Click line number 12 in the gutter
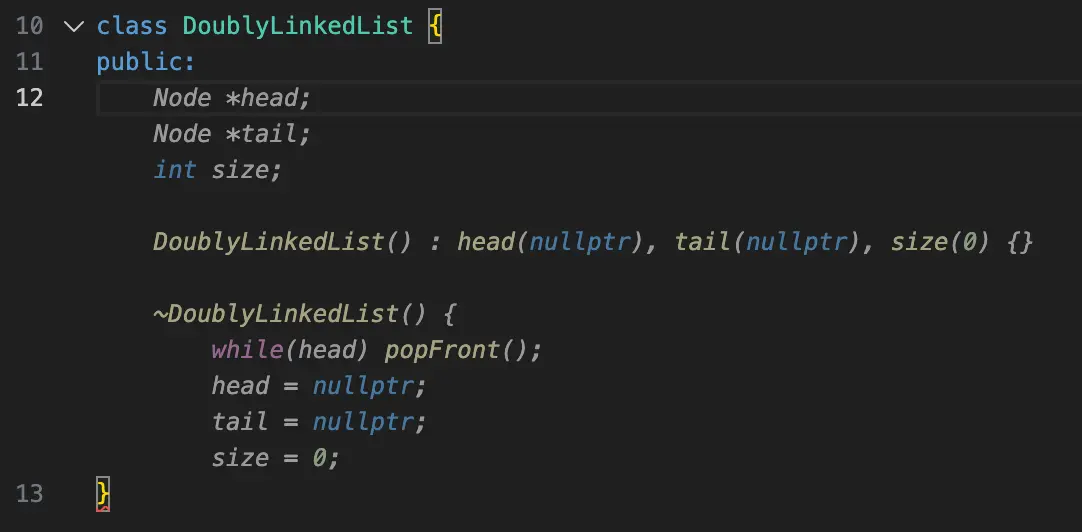The width and height of the screenshot is (1082, 532). [x=30, y=98]
